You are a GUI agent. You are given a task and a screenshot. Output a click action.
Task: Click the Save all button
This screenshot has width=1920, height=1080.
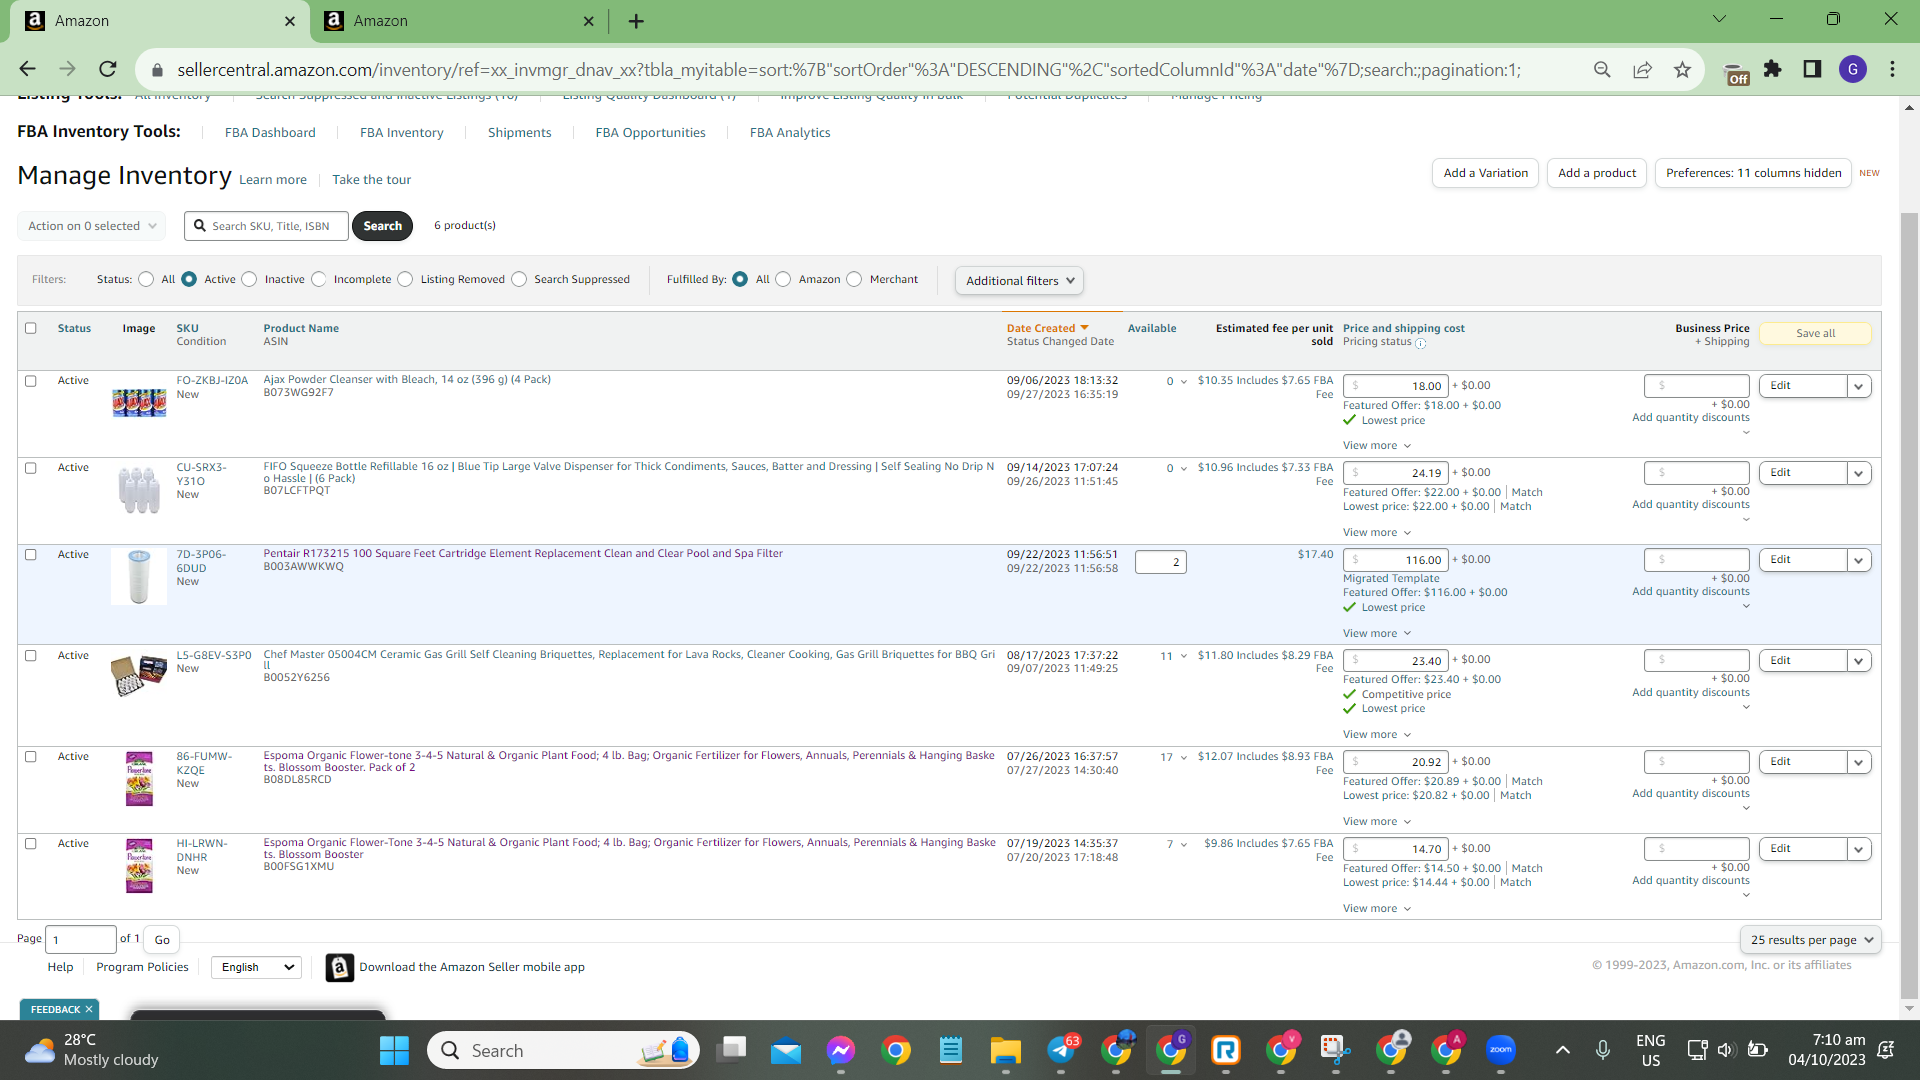(1816, 334)
